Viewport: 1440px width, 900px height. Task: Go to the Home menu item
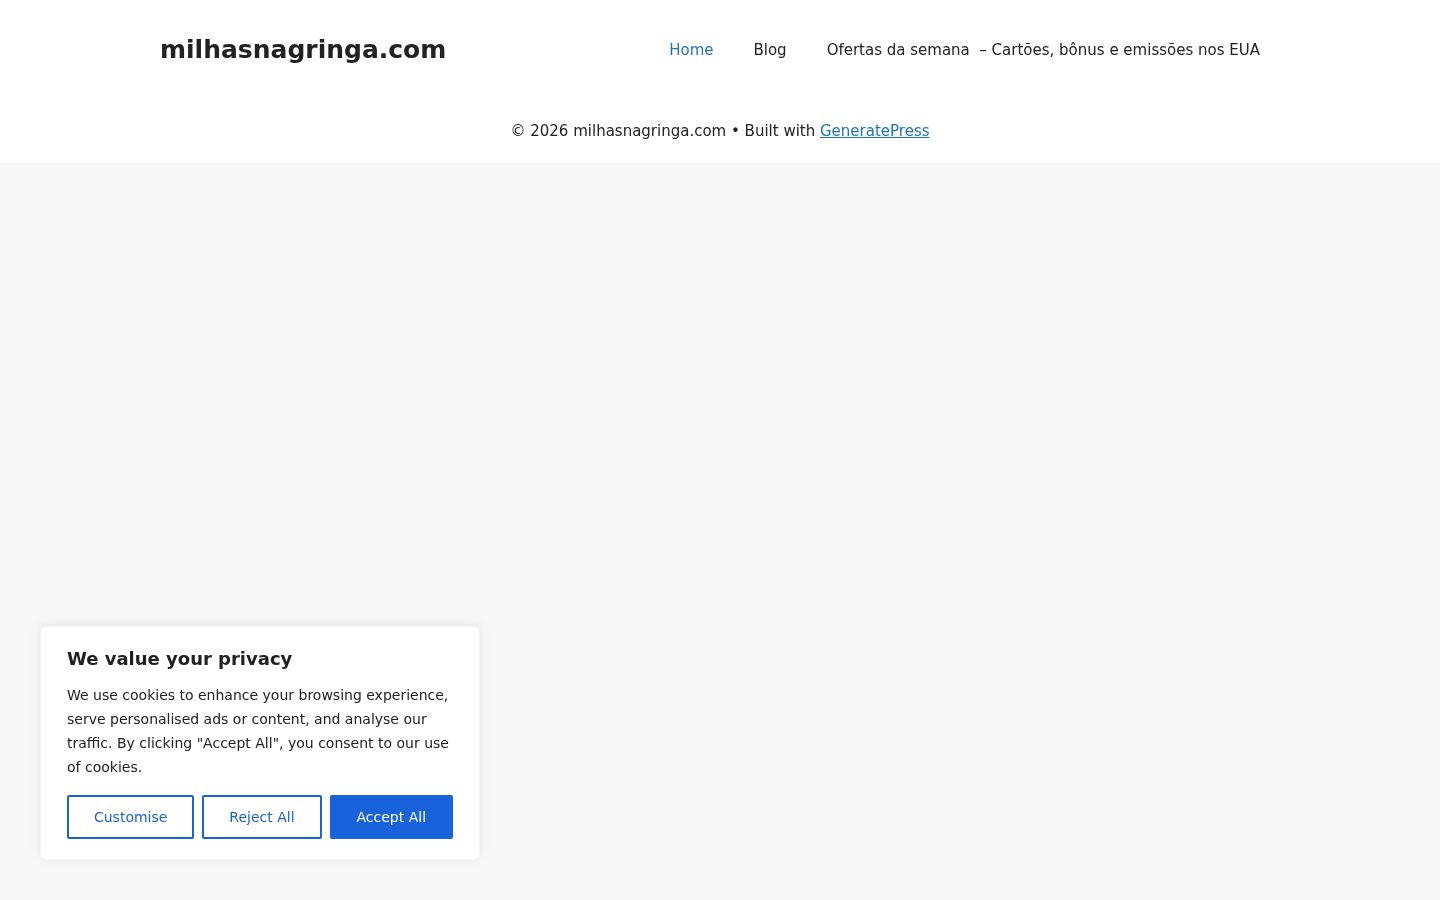click(691, 50)
